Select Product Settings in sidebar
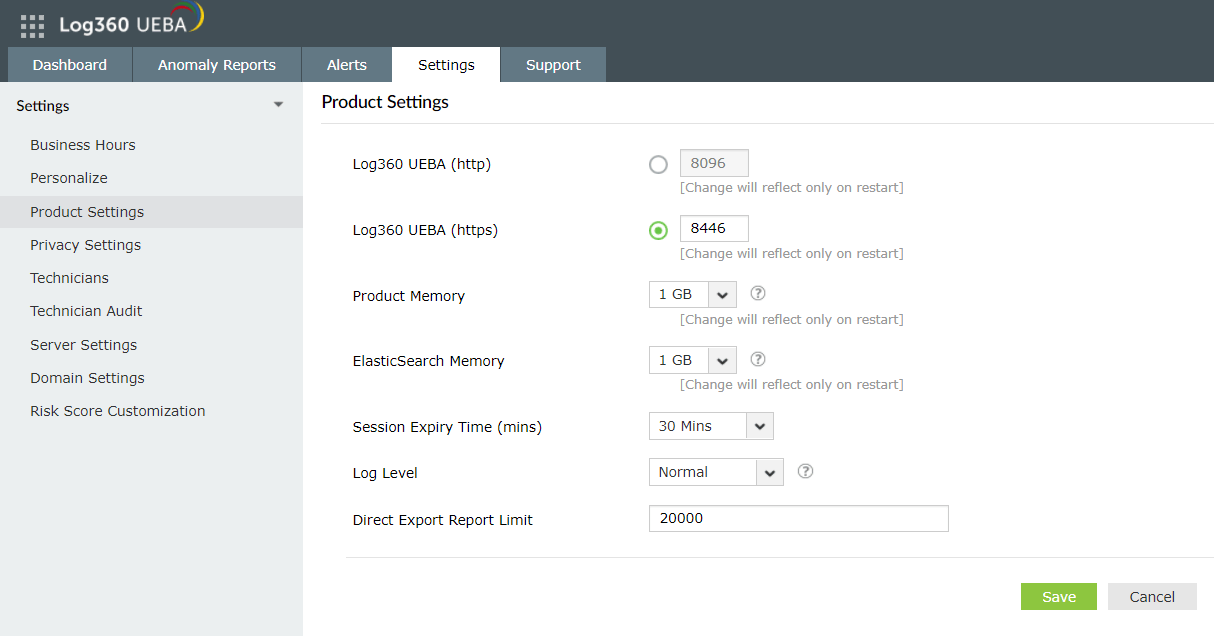 (151, 212)
